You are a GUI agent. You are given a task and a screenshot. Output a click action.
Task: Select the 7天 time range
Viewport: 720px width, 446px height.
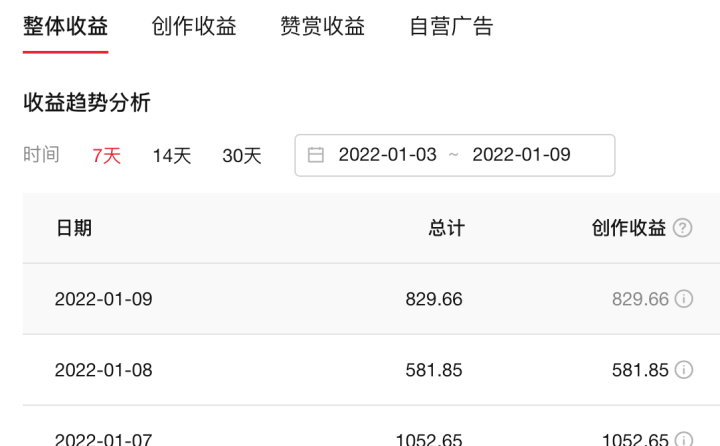coord(106,155)
